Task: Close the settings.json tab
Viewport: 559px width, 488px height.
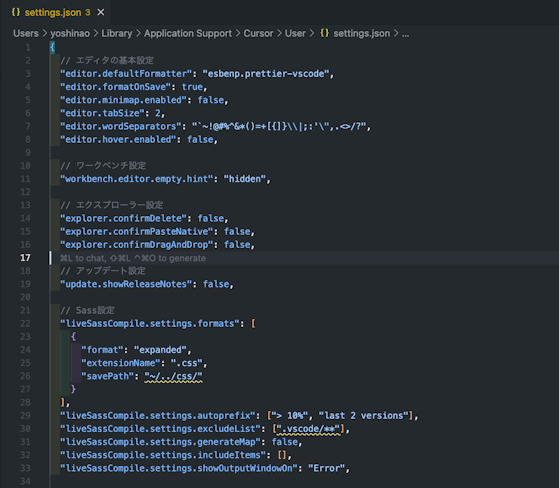Action: pos(101,12)
